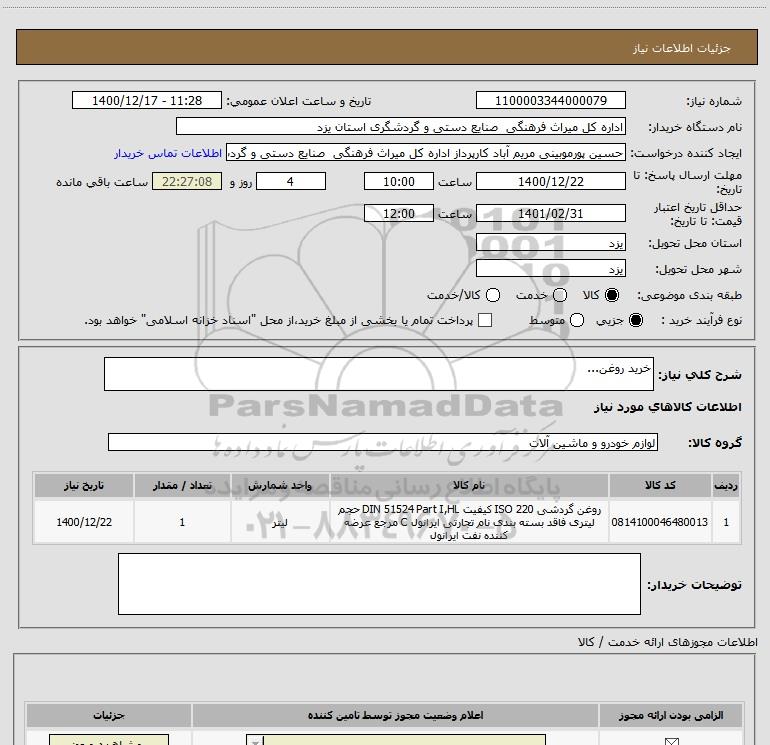Click the نام کالا column header

(x=469, y=485)
